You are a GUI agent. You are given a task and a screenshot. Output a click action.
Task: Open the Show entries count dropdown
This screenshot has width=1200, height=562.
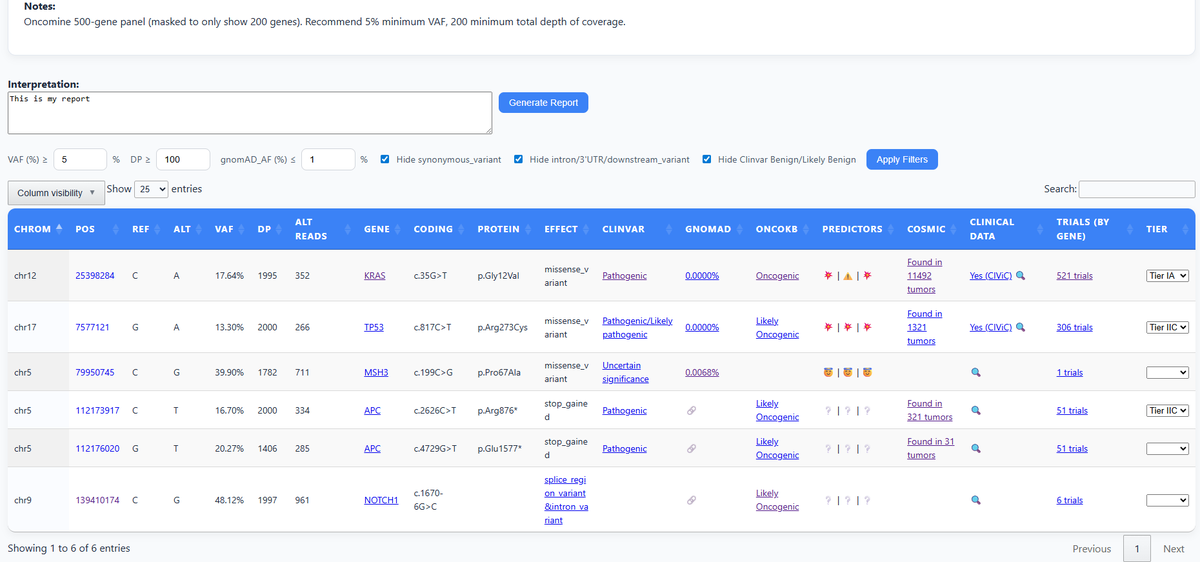click(x=152, y=189)
